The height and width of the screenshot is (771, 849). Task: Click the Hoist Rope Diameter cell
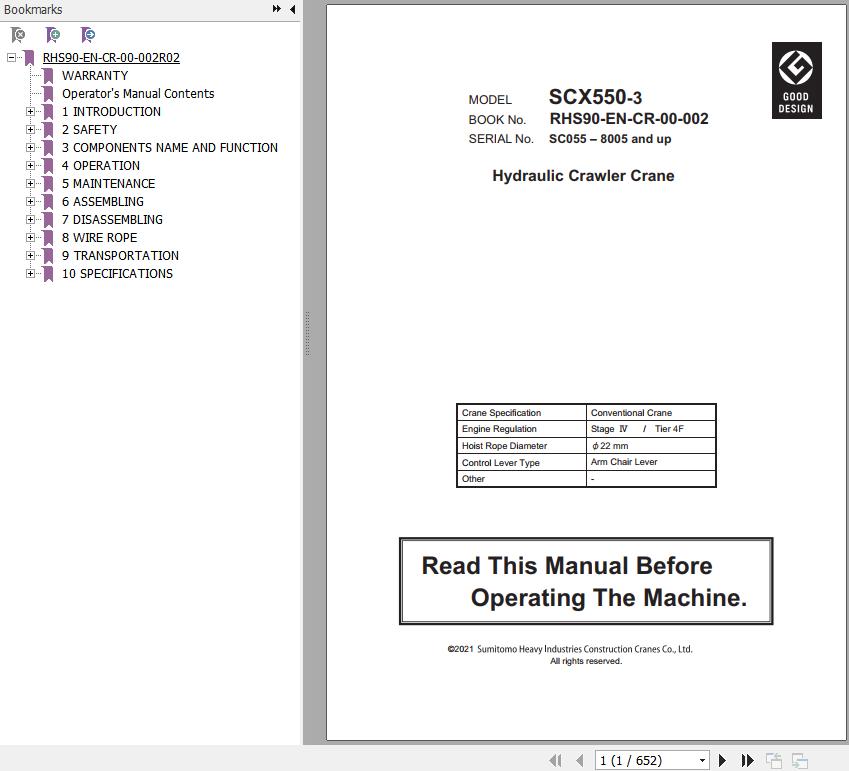(x=521, y=446)
